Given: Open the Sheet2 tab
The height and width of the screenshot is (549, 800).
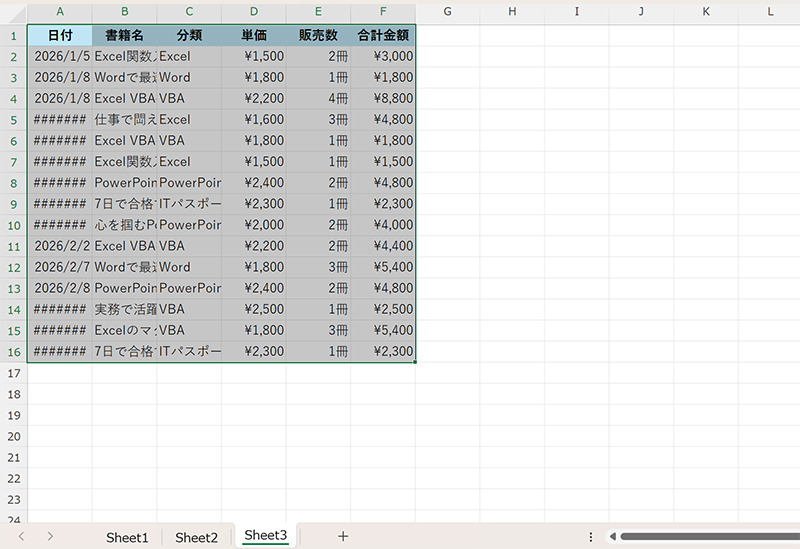Looking at the screenshot, I should pyautogui.click(x=196, y=537).
